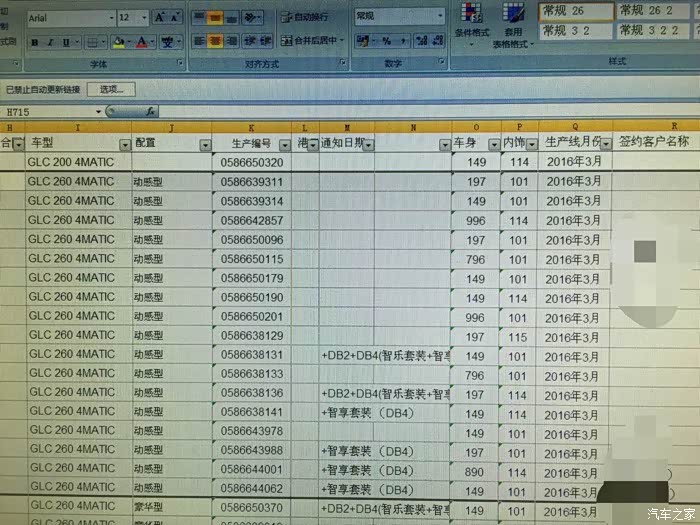The width and height of the screenshot is (700, 525).
Task: Decrease decimal places
Action: click(438, 41)
